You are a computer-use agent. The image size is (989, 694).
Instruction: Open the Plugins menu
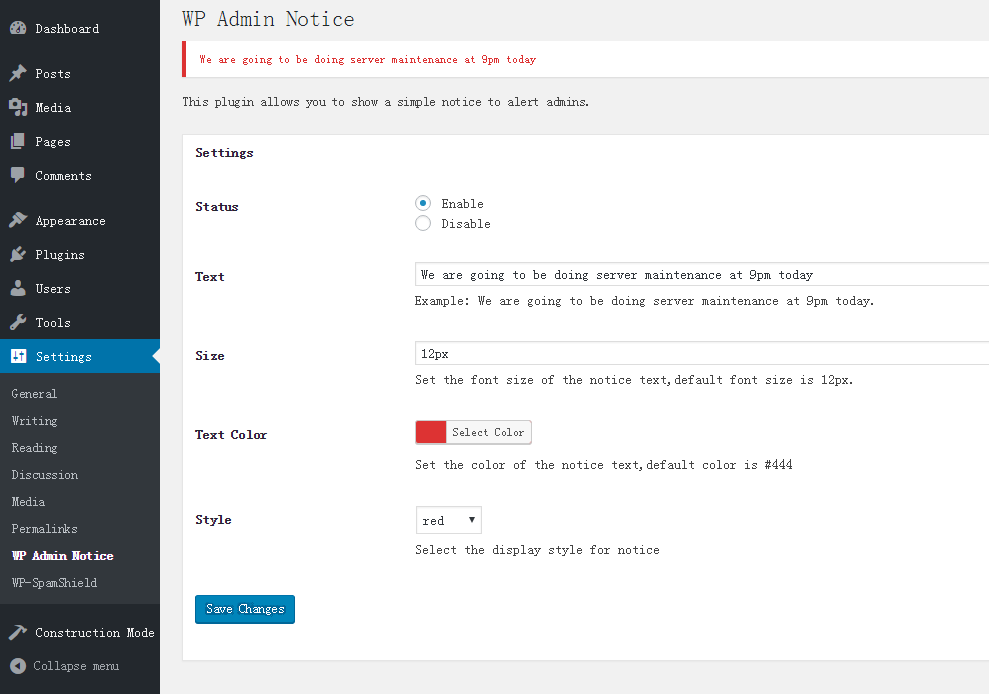coord(60,255)
